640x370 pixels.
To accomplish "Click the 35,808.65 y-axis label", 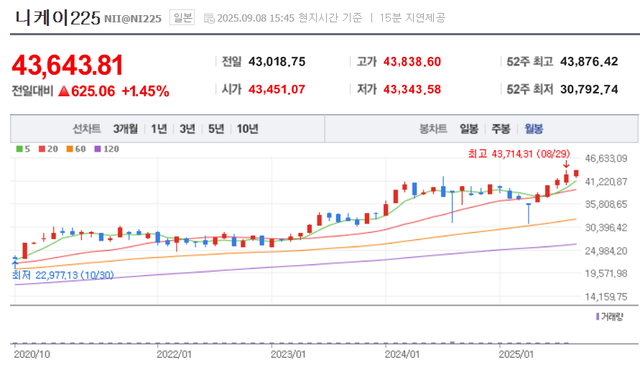I will click(606, 204).
